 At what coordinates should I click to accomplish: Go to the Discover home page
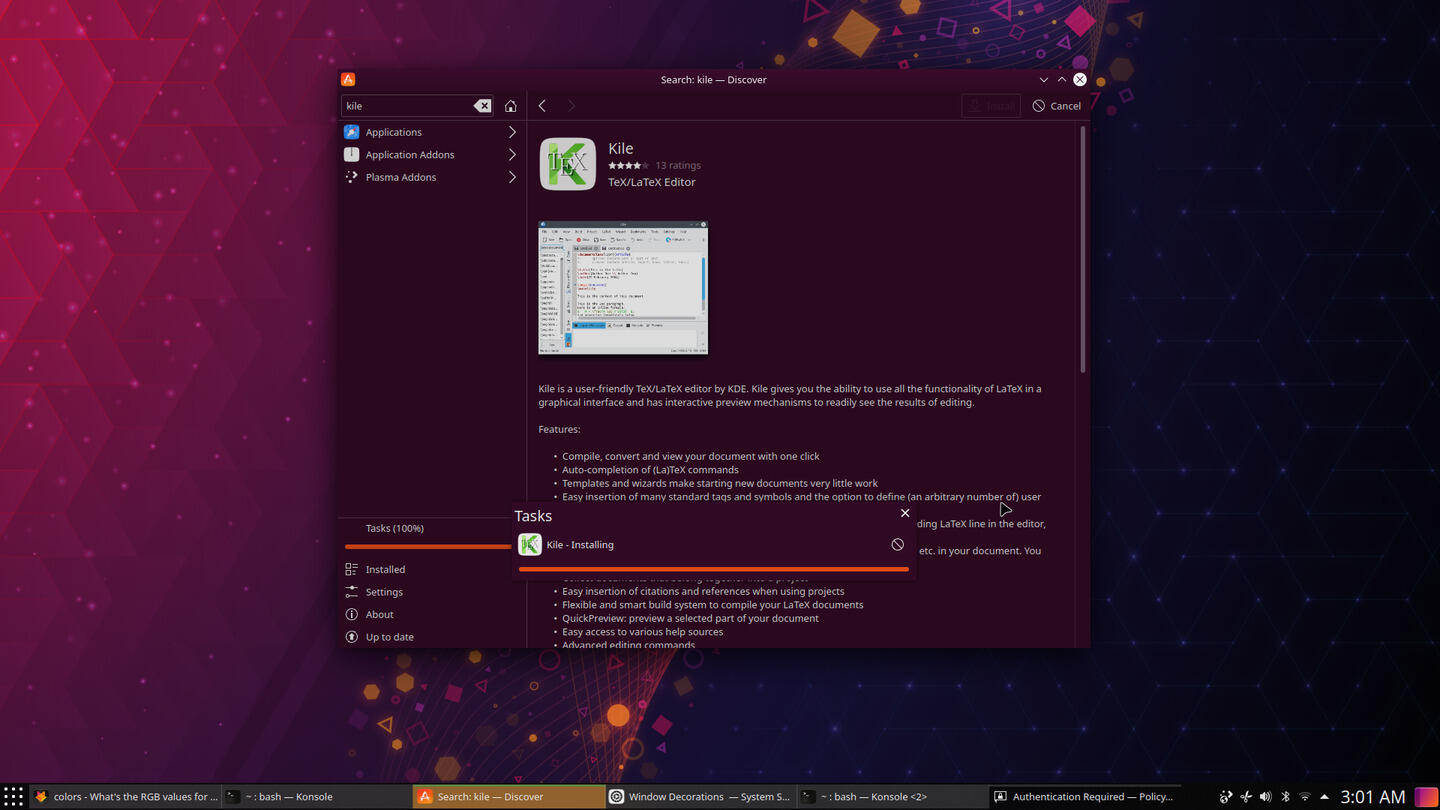511,106
